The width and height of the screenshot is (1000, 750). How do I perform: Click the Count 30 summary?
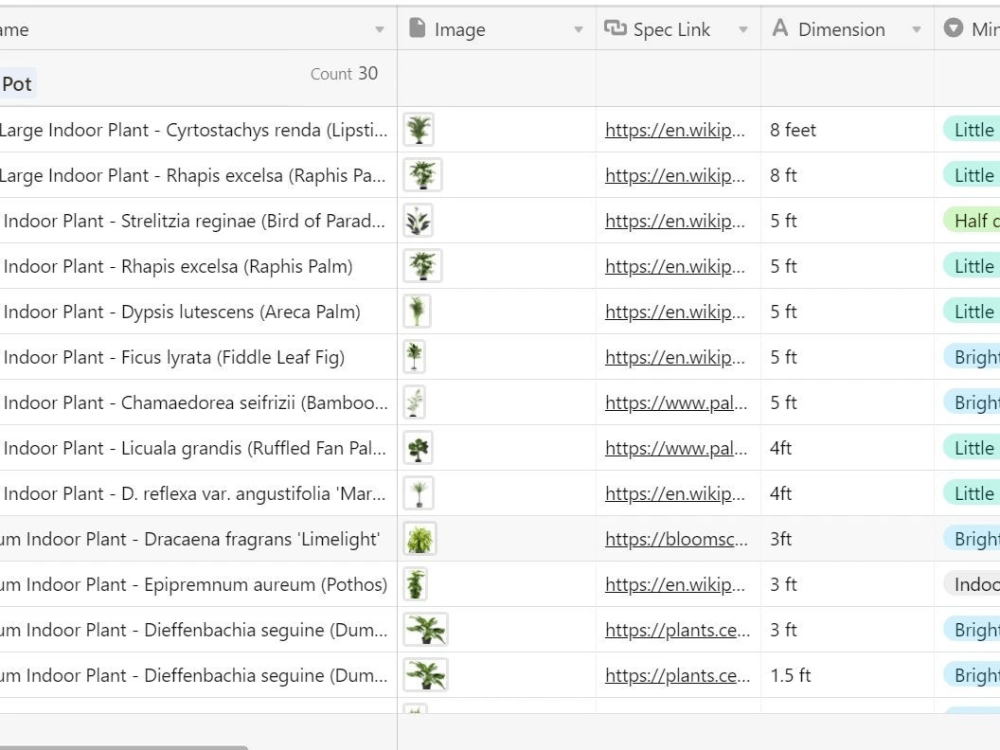coord(344,73)
